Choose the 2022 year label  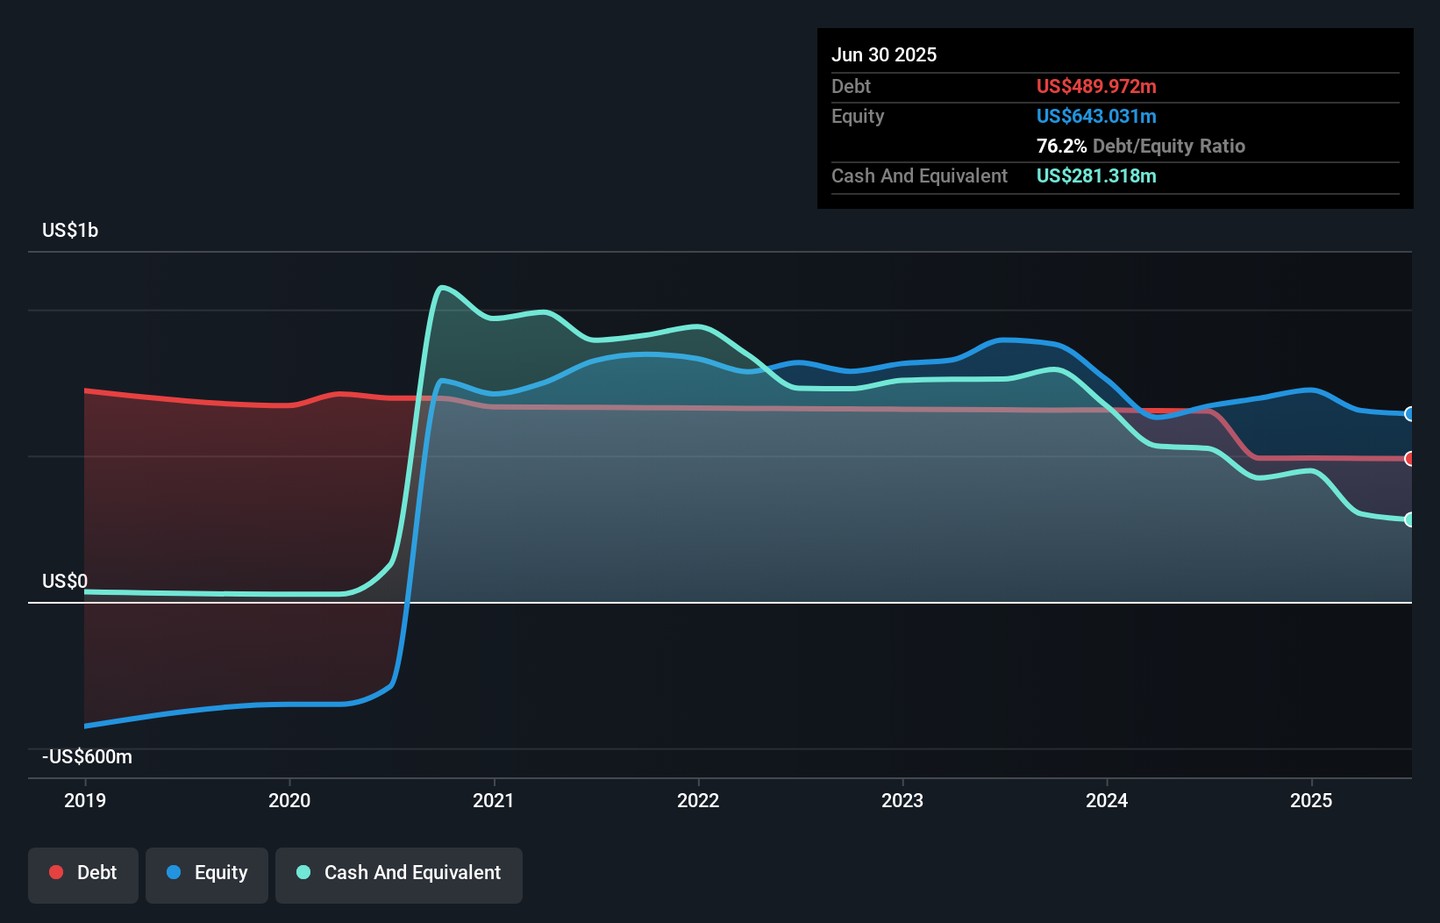(698, 800)
